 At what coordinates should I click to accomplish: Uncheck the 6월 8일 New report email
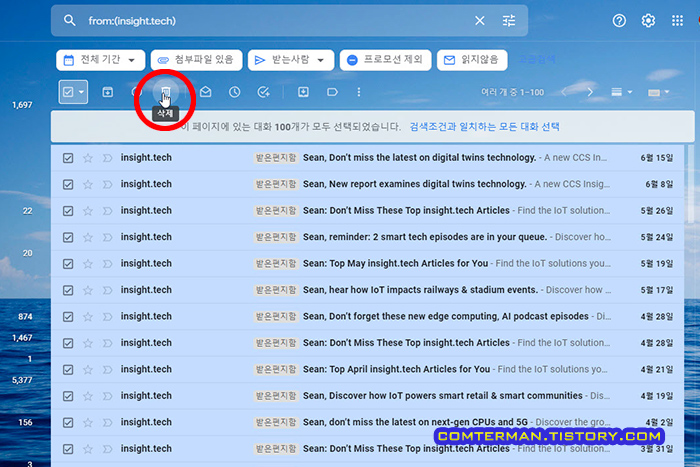point(68,184)
